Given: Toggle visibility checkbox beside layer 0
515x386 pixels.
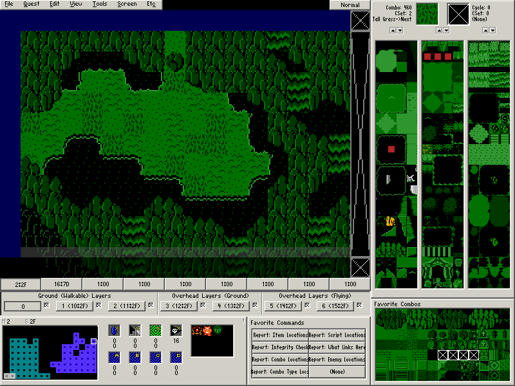Looking at the screenshot, I should [x=46, y=305].
